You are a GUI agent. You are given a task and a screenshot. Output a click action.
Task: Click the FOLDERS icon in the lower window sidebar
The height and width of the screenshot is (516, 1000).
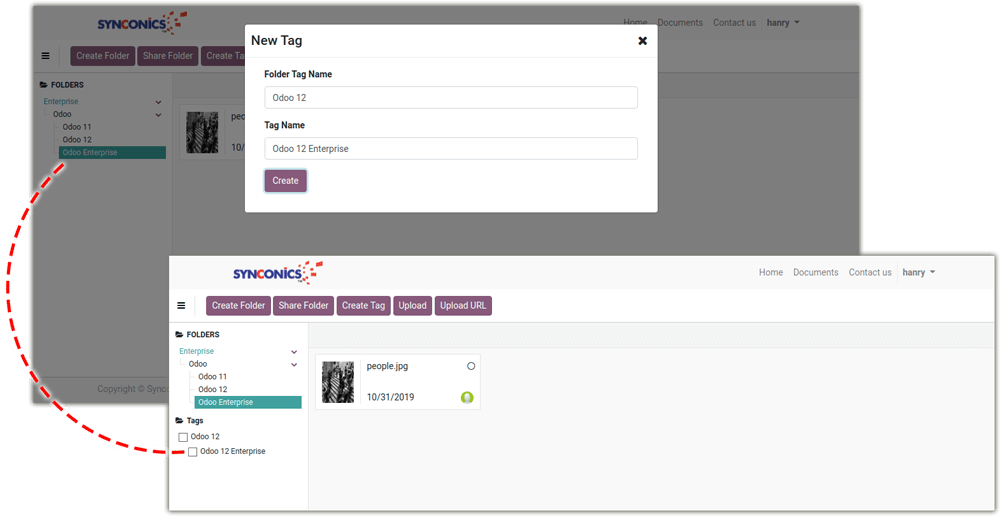pos(179,335)
